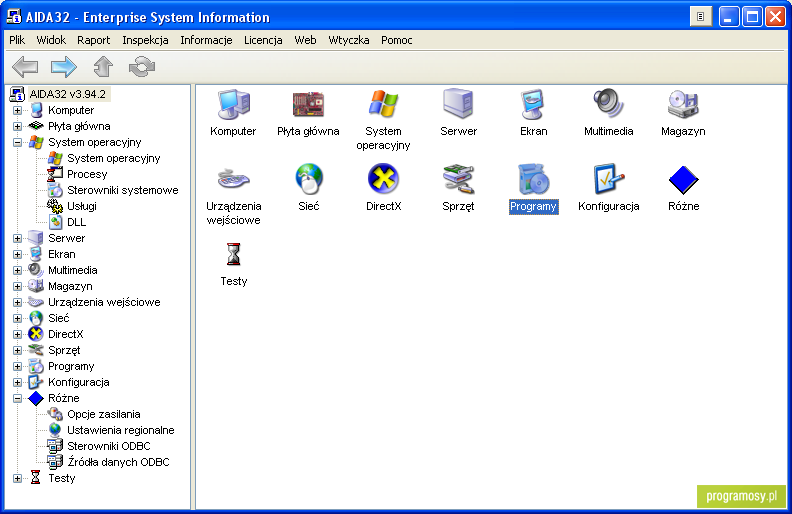Select Urządzenia wejściowe label in the tree
Screen dimensions: 792x514
click(x=104, y=302)
